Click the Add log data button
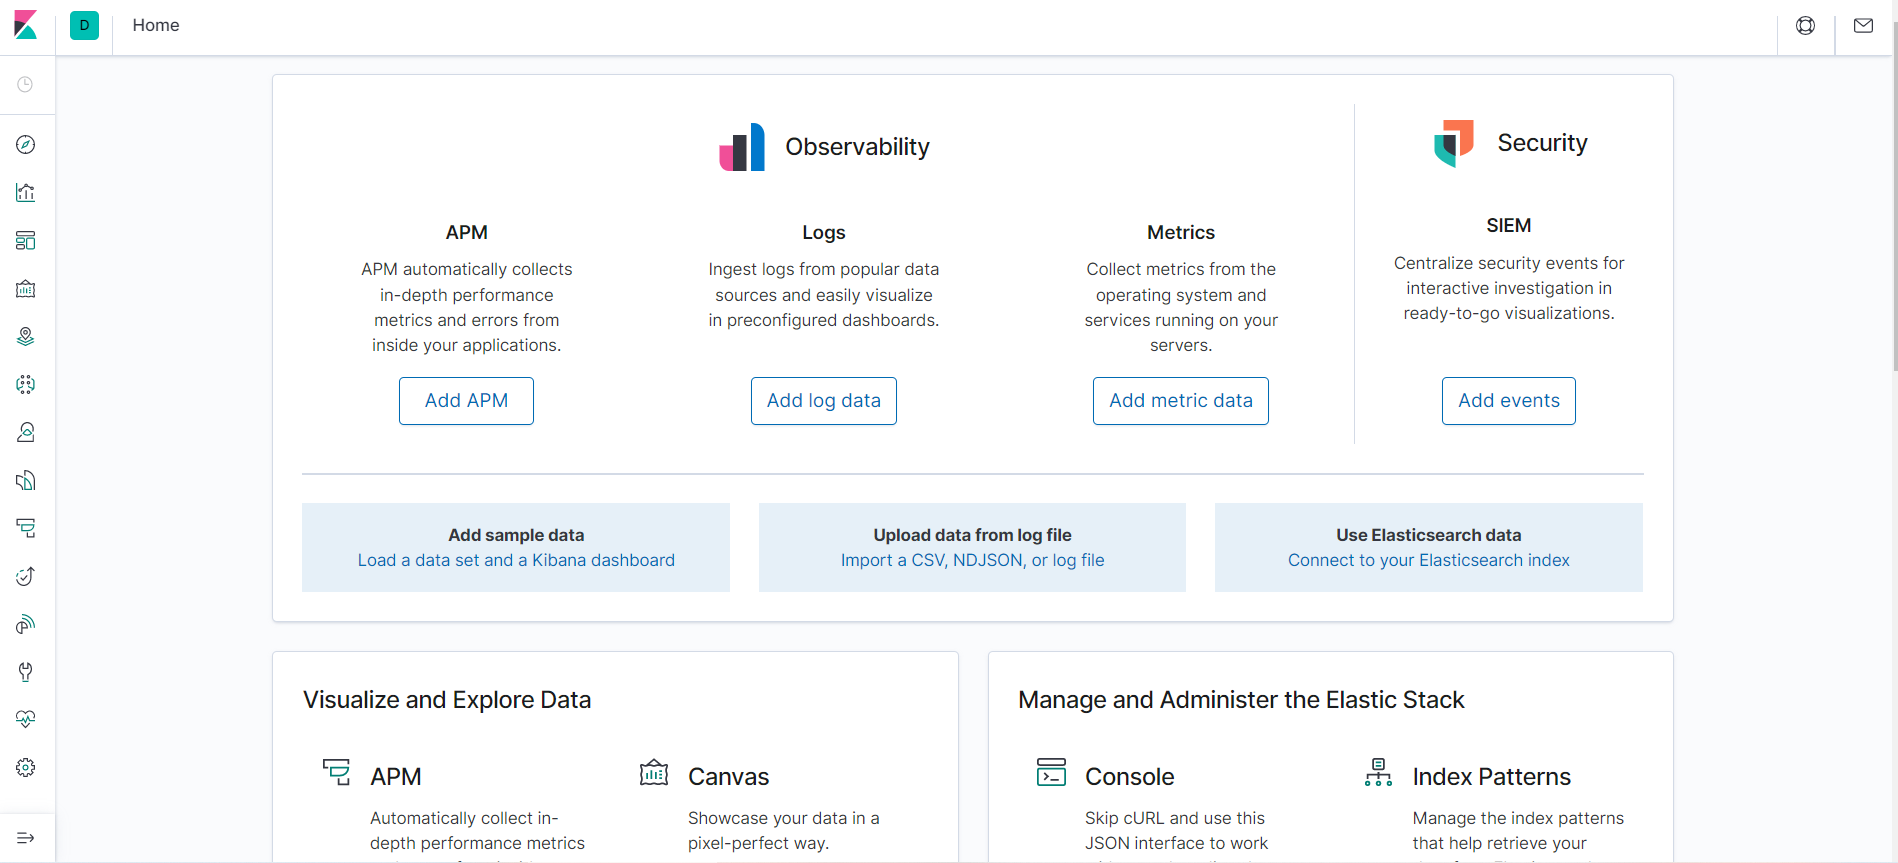This screenshot has width=1898, height=863. point(824,401)
